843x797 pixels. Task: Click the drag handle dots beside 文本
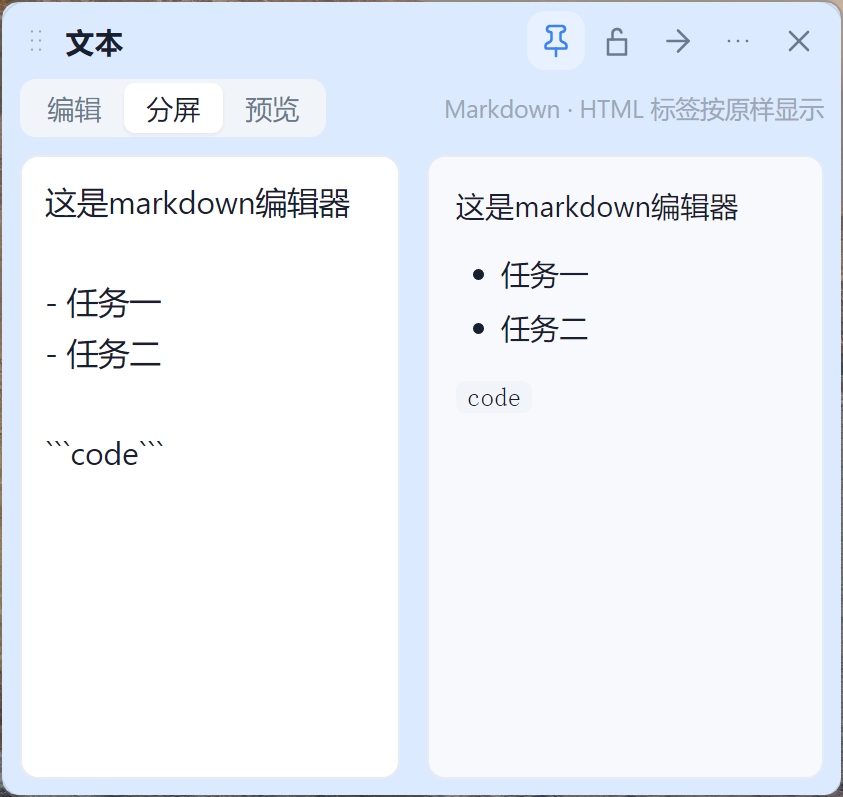point(36,41)
